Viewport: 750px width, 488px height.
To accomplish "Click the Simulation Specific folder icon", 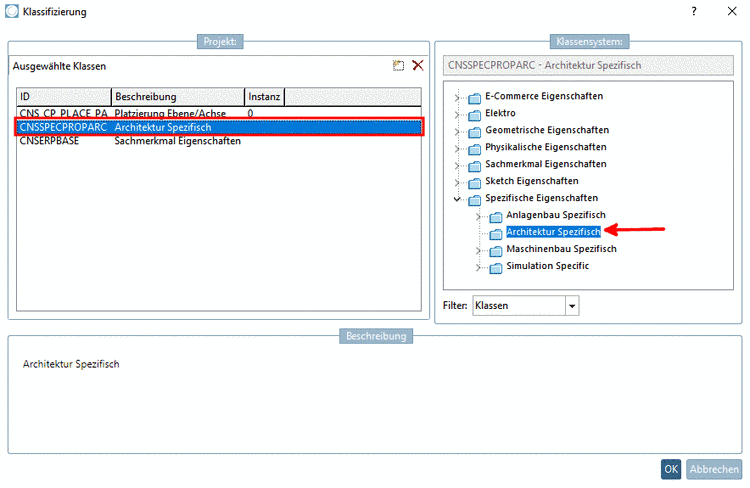I will (496, 268).
